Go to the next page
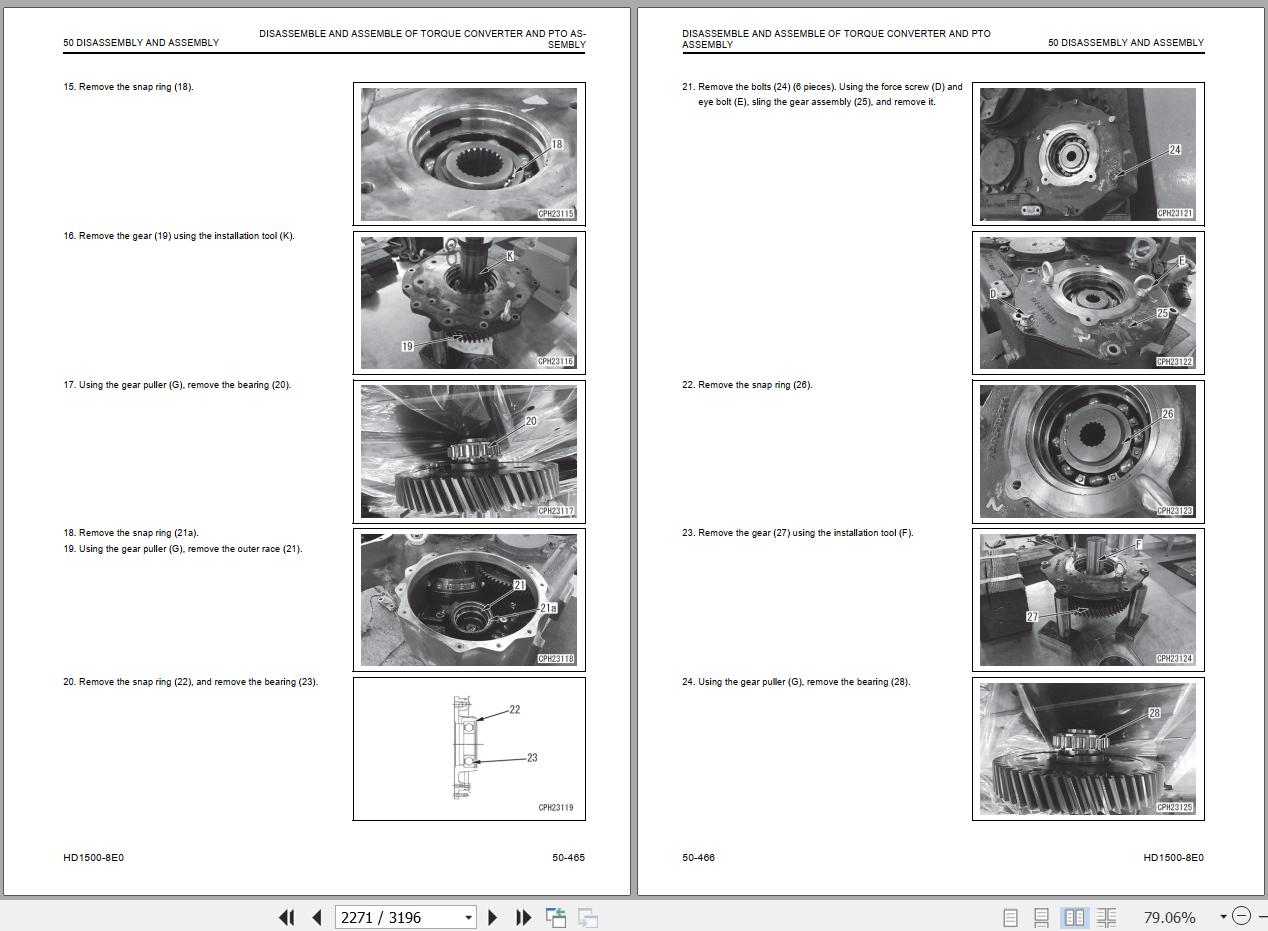 tap(492, 917)
